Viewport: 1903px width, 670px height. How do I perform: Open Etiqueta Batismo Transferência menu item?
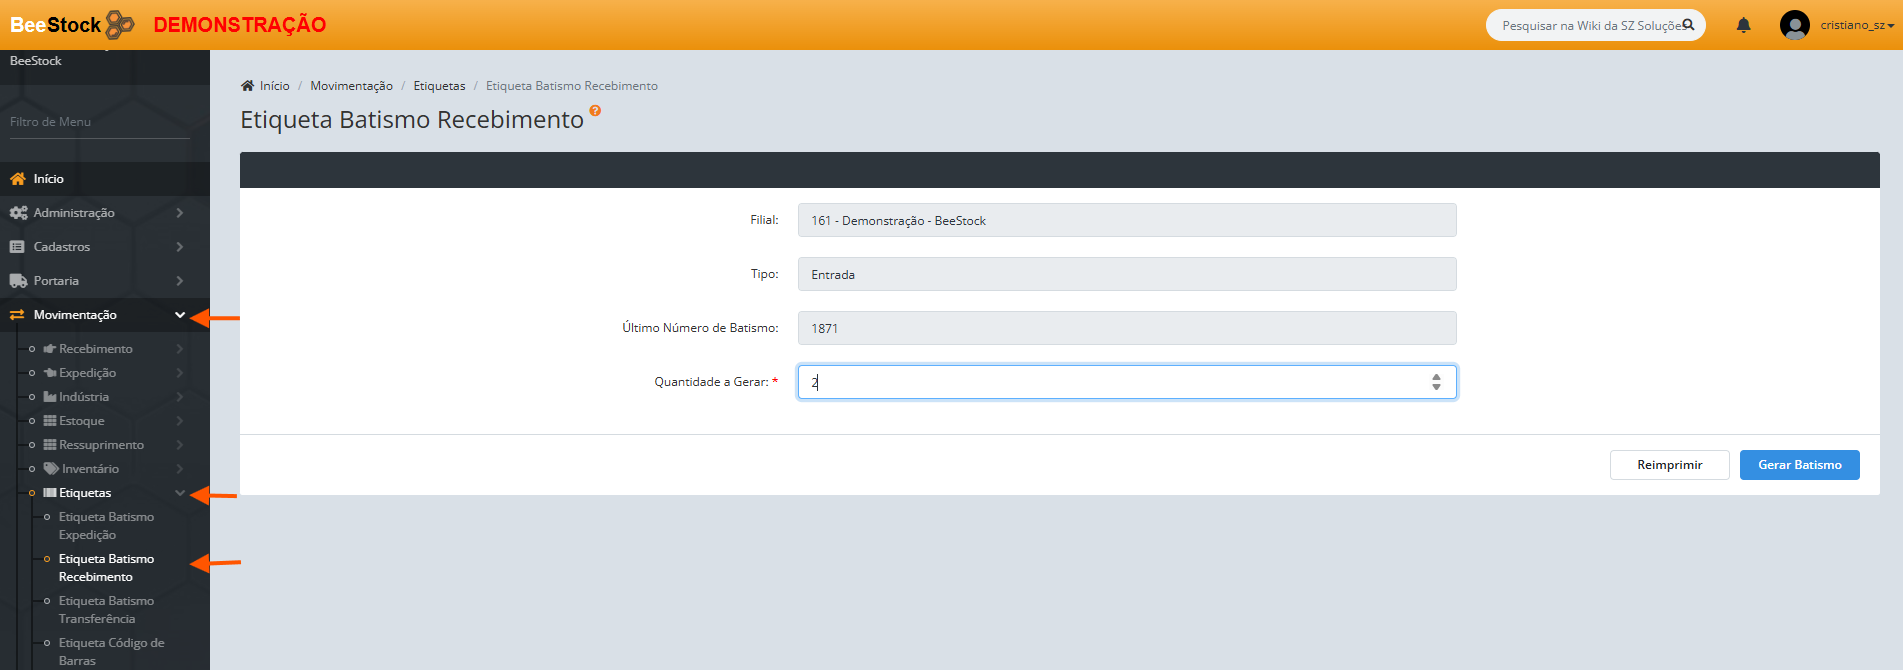[106, 610]
